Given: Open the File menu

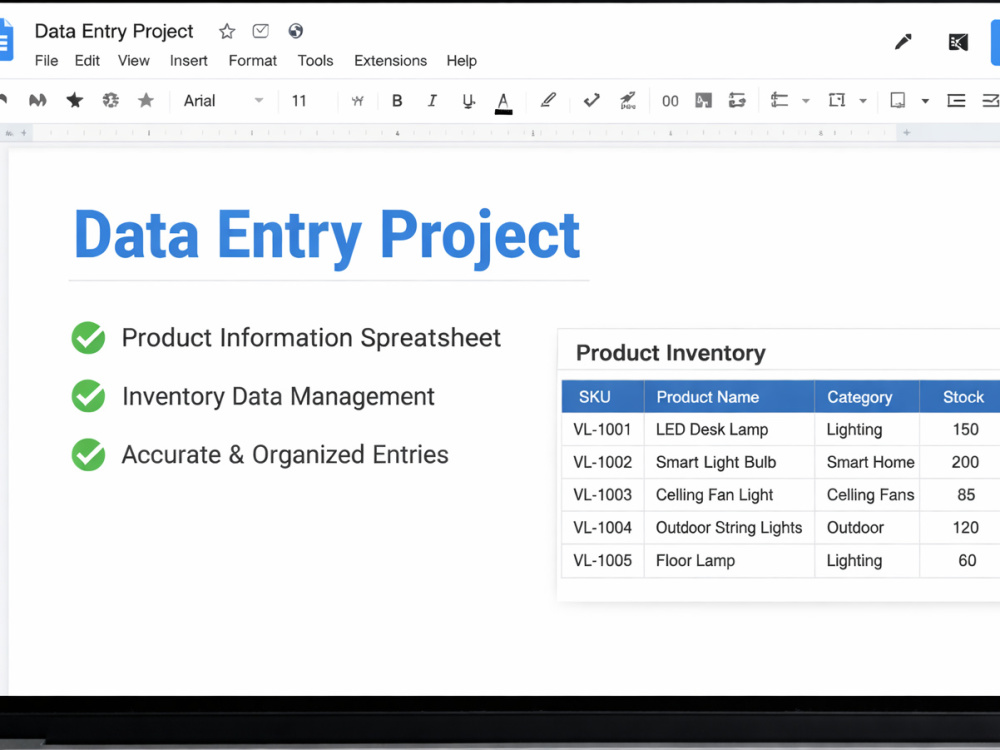Looking at the screenshot, I should click(x=46, y=61).
